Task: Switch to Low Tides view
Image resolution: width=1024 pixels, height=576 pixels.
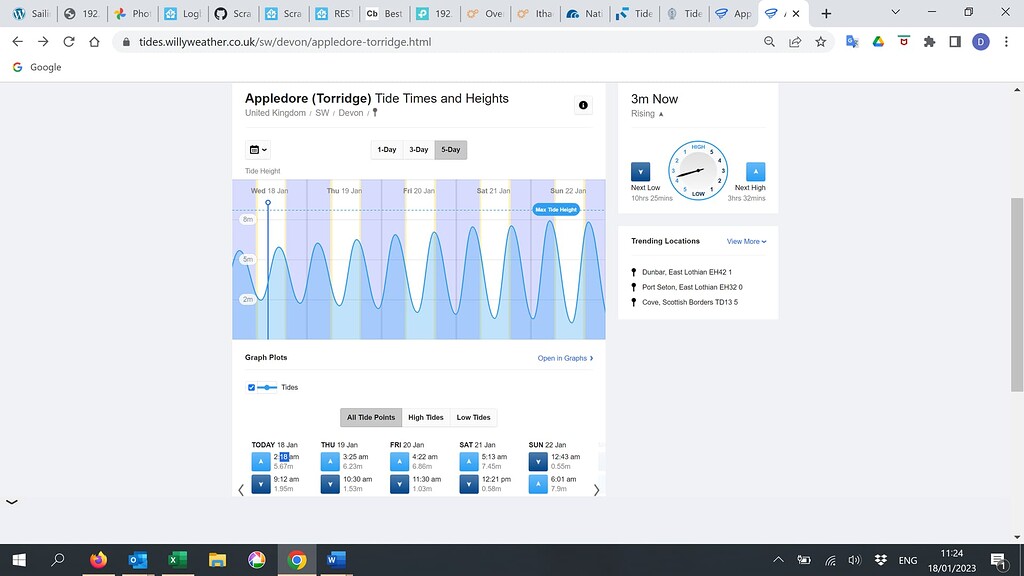Action: click(x=473, y=417)
